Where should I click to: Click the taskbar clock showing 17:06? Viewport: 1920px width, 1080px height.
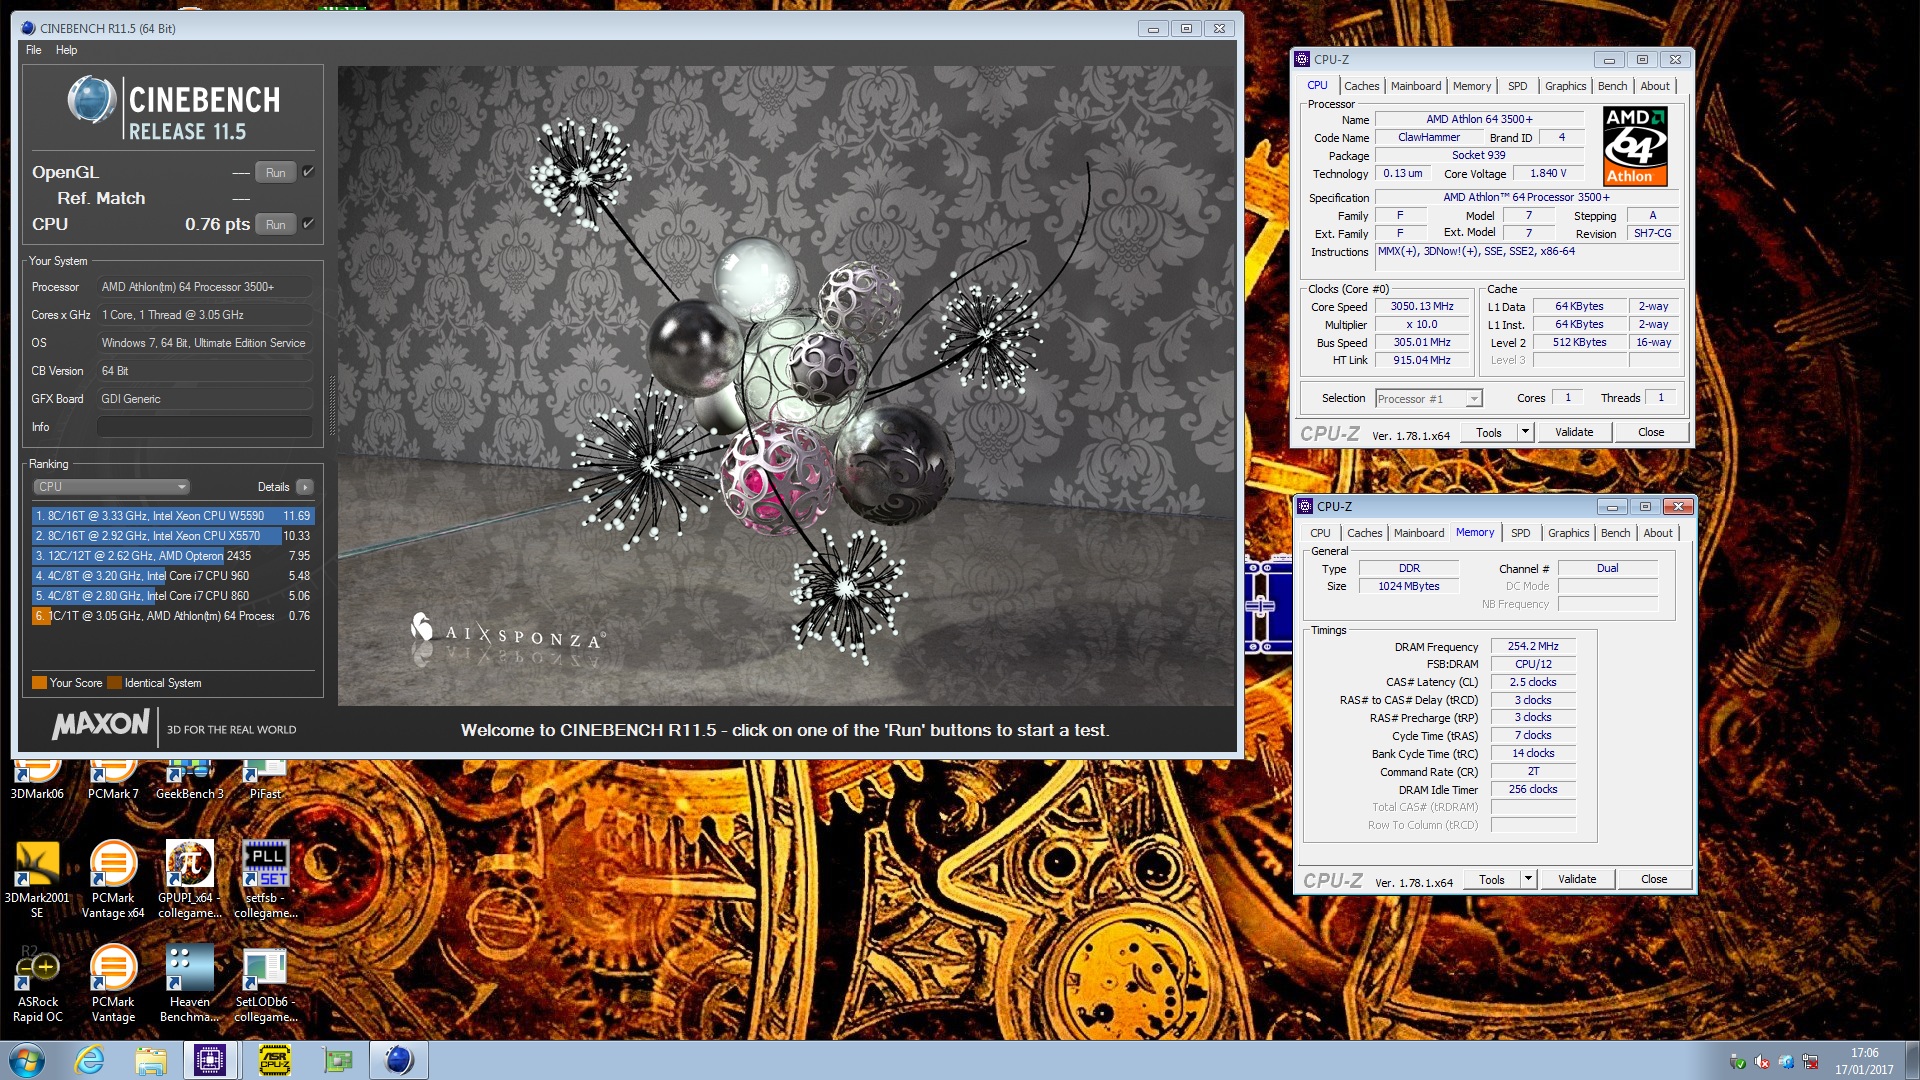pos(1864,1061)
